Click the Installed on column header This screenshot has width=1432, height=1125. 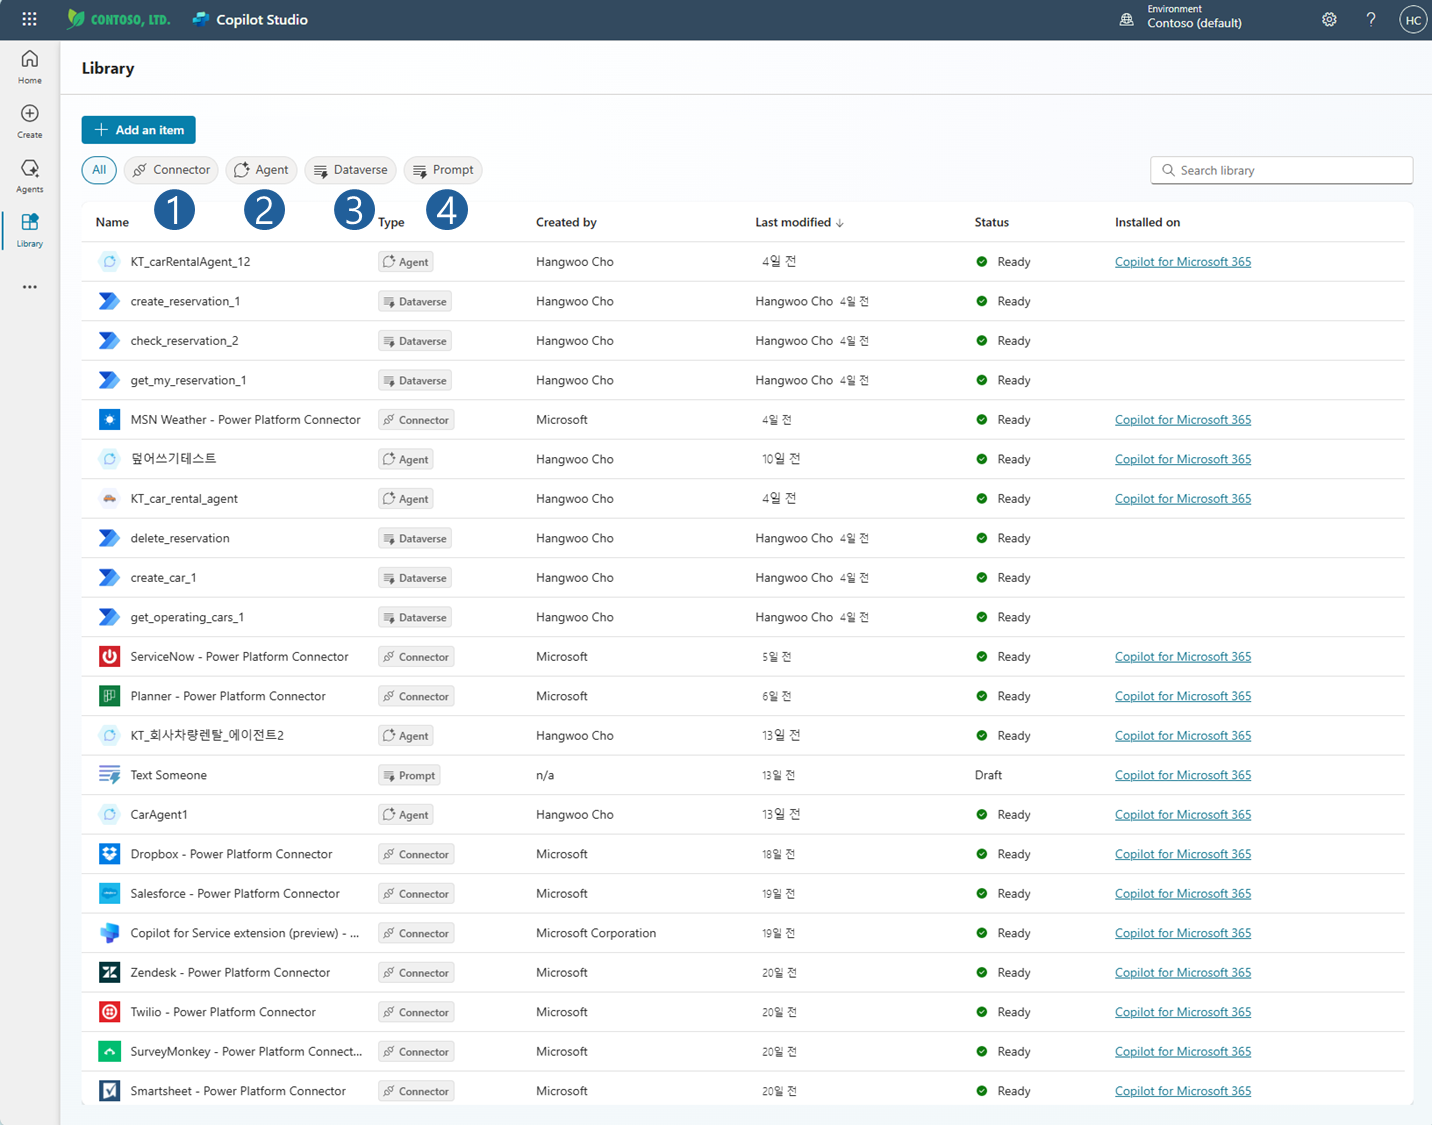click(x=1147, y=222)
